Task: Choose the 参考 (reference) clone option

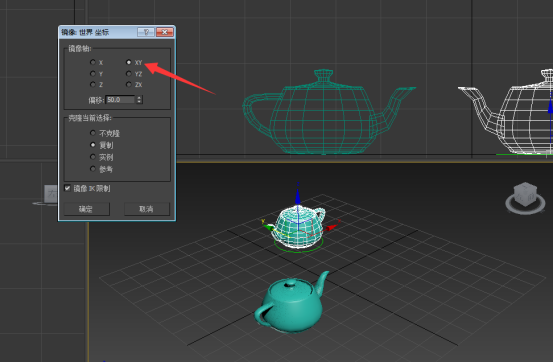Action: click(x=93, y=169)
